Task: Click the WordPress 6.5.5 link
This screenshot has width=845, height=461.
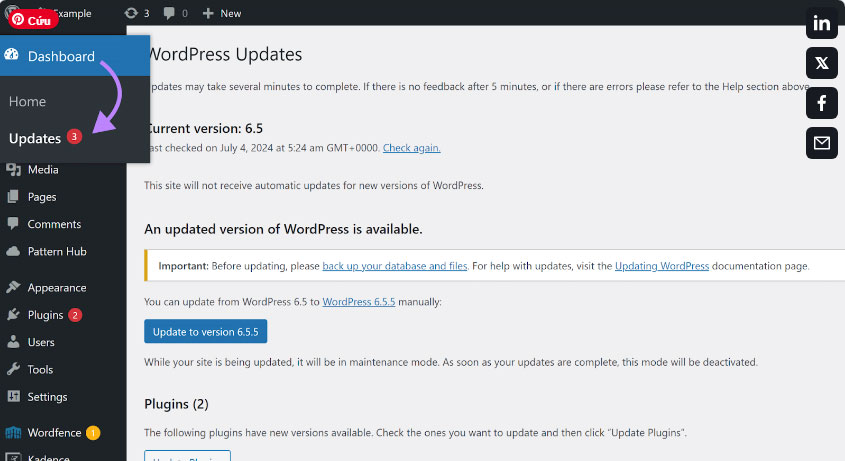Action: pyautogui.click(x=358, y=302)
